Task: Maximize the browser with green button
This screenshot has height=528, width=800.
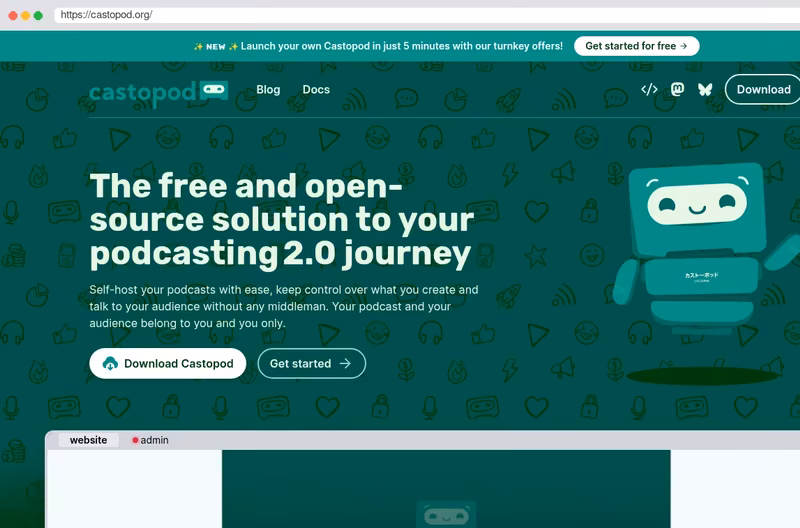Action: coord(38,15)
